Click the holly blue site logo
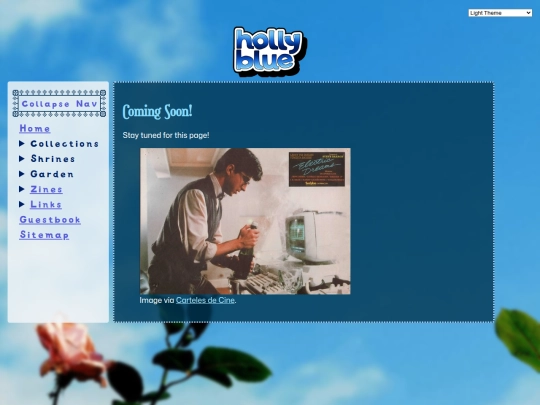Viewport: 540px width, 405px height. [270, 51]
